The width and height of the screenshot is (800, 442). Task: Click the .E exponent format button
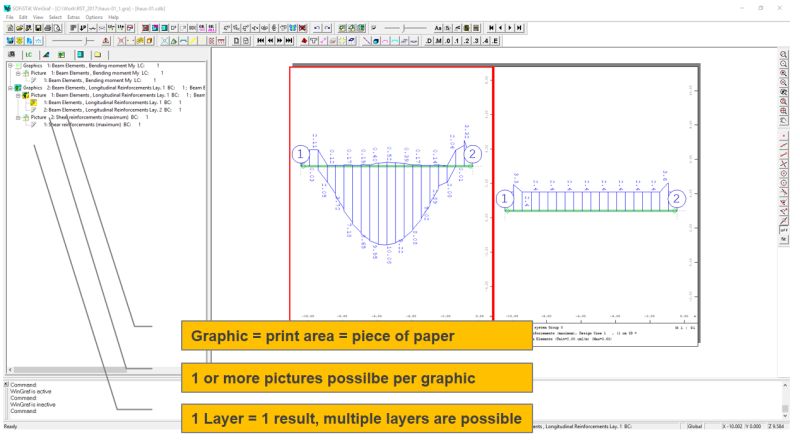495,41
